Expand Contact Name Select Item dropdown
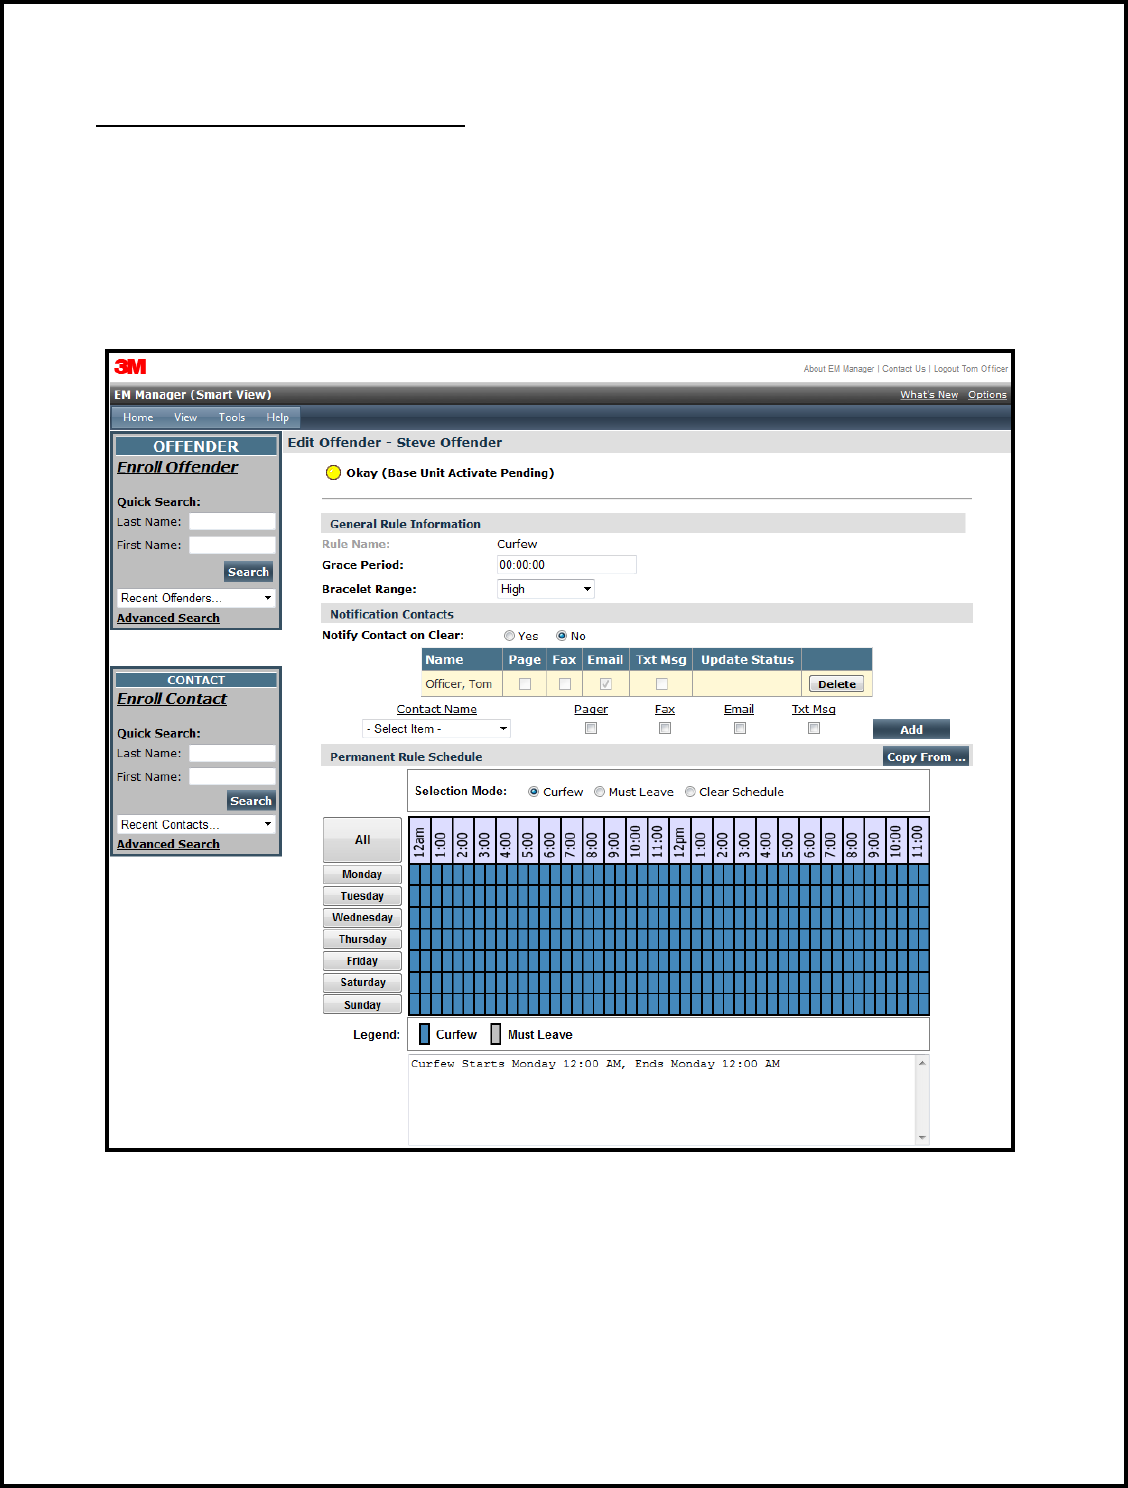Screen dimensions: 1128x1488 (x=436, y=729)
